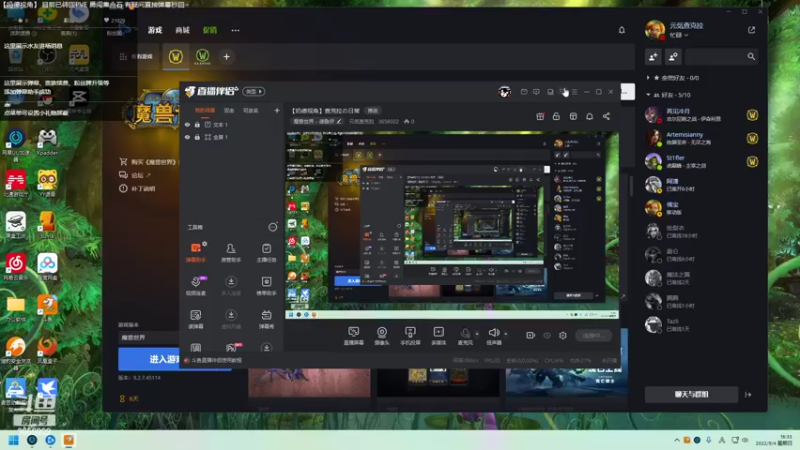
Task: Open the gift box icon above preview
Action: pos(540,116)
